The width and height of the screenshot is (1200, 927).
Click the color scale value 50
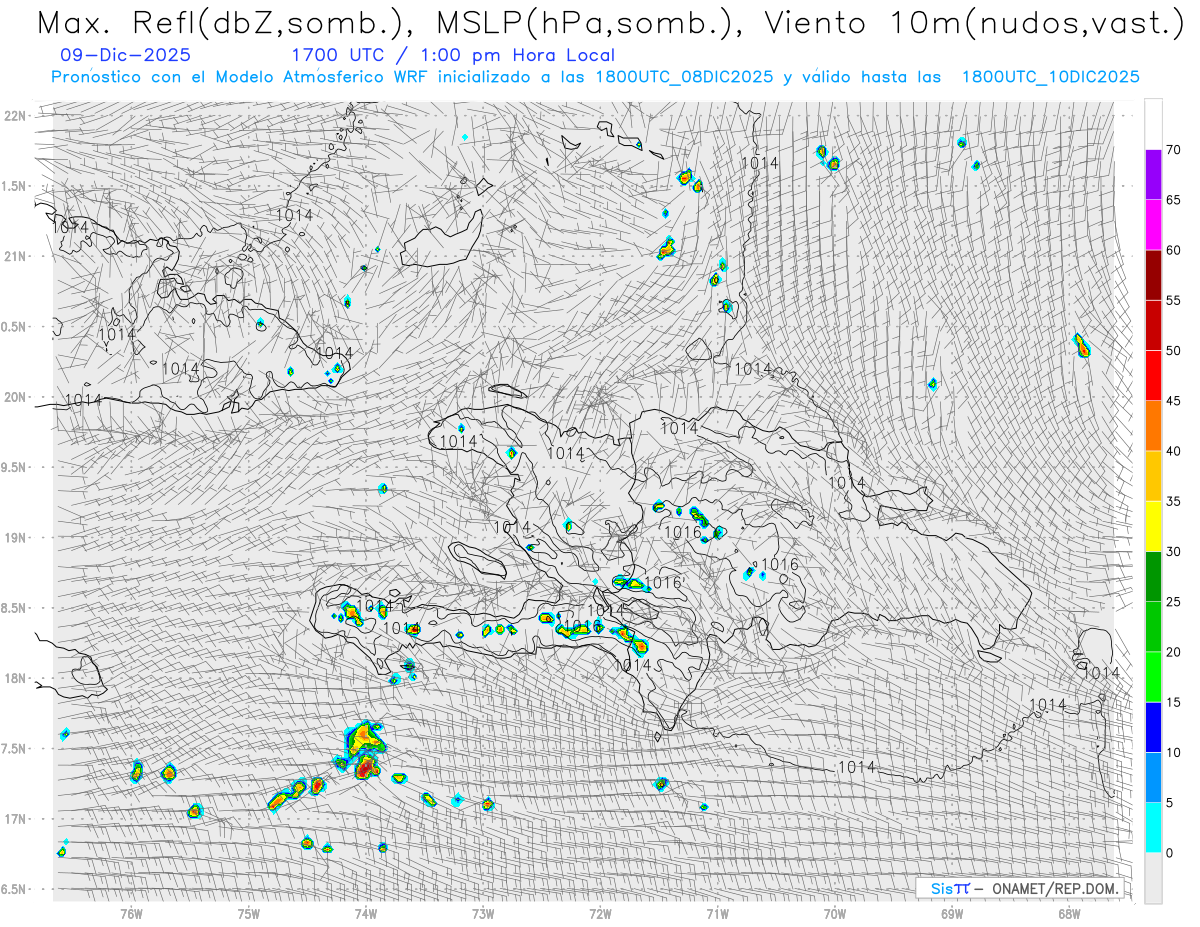[1173, 351]
